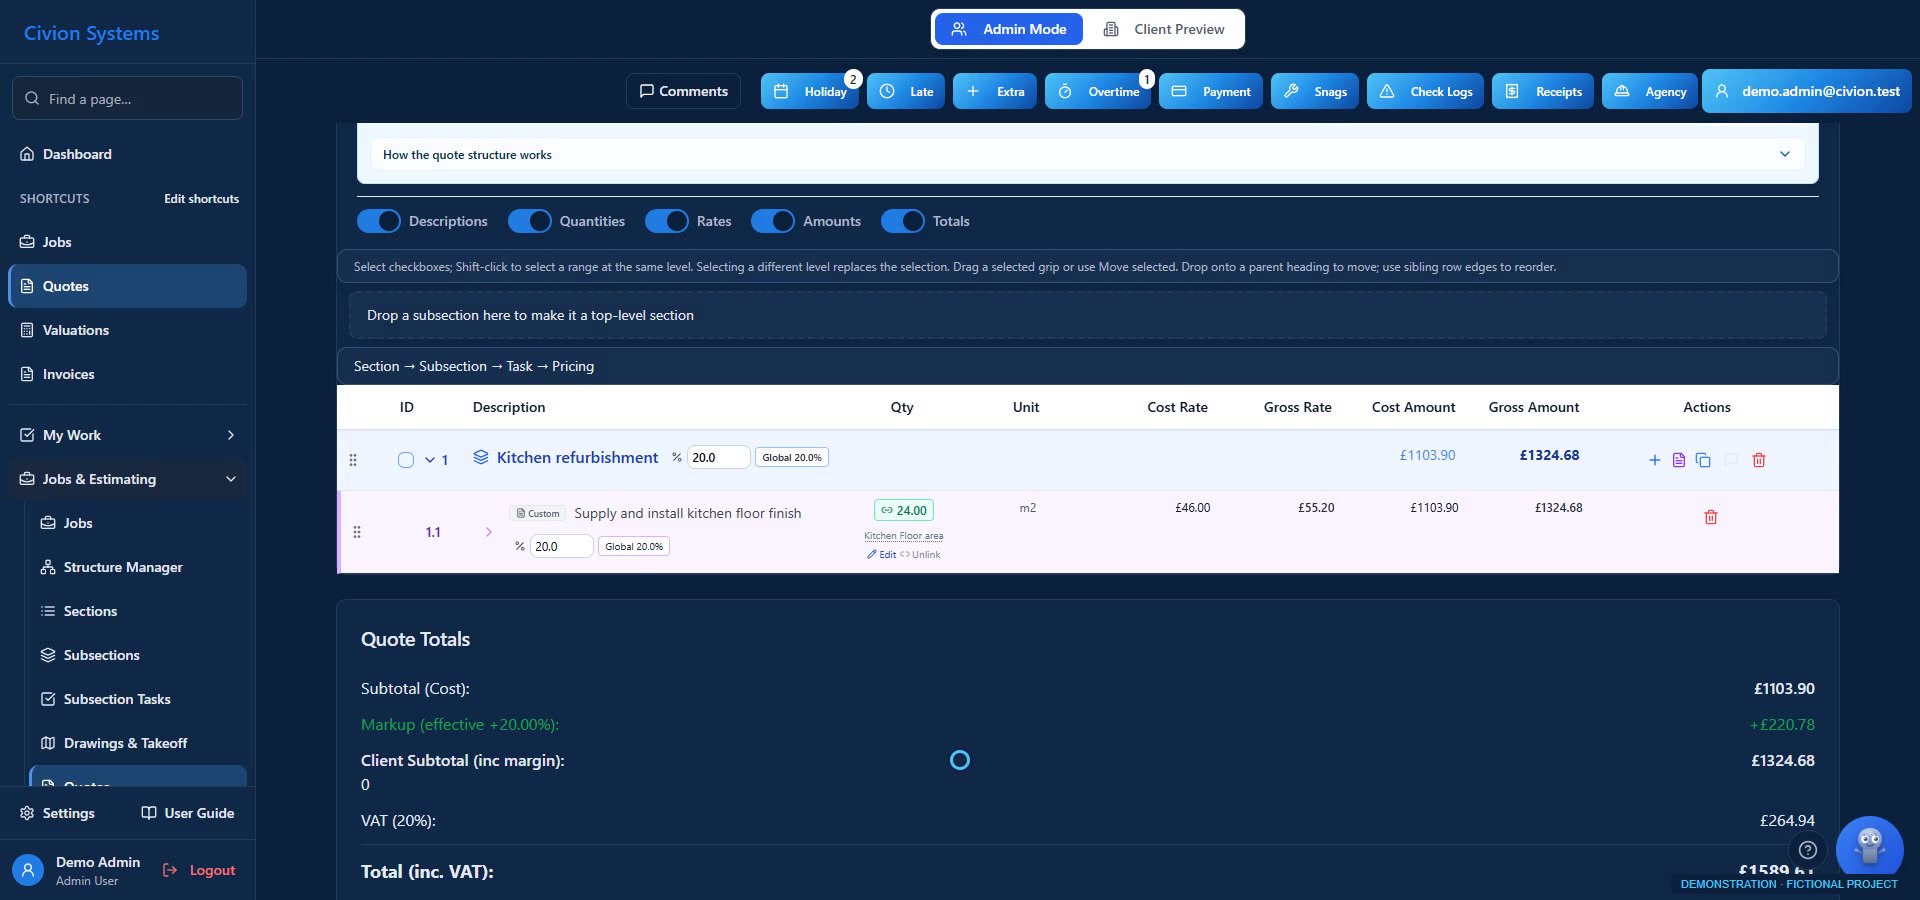The height and width of the screenshot is (900, 1920).
Task: Open the Receipts button
Action: click(x=1543, y=91)
